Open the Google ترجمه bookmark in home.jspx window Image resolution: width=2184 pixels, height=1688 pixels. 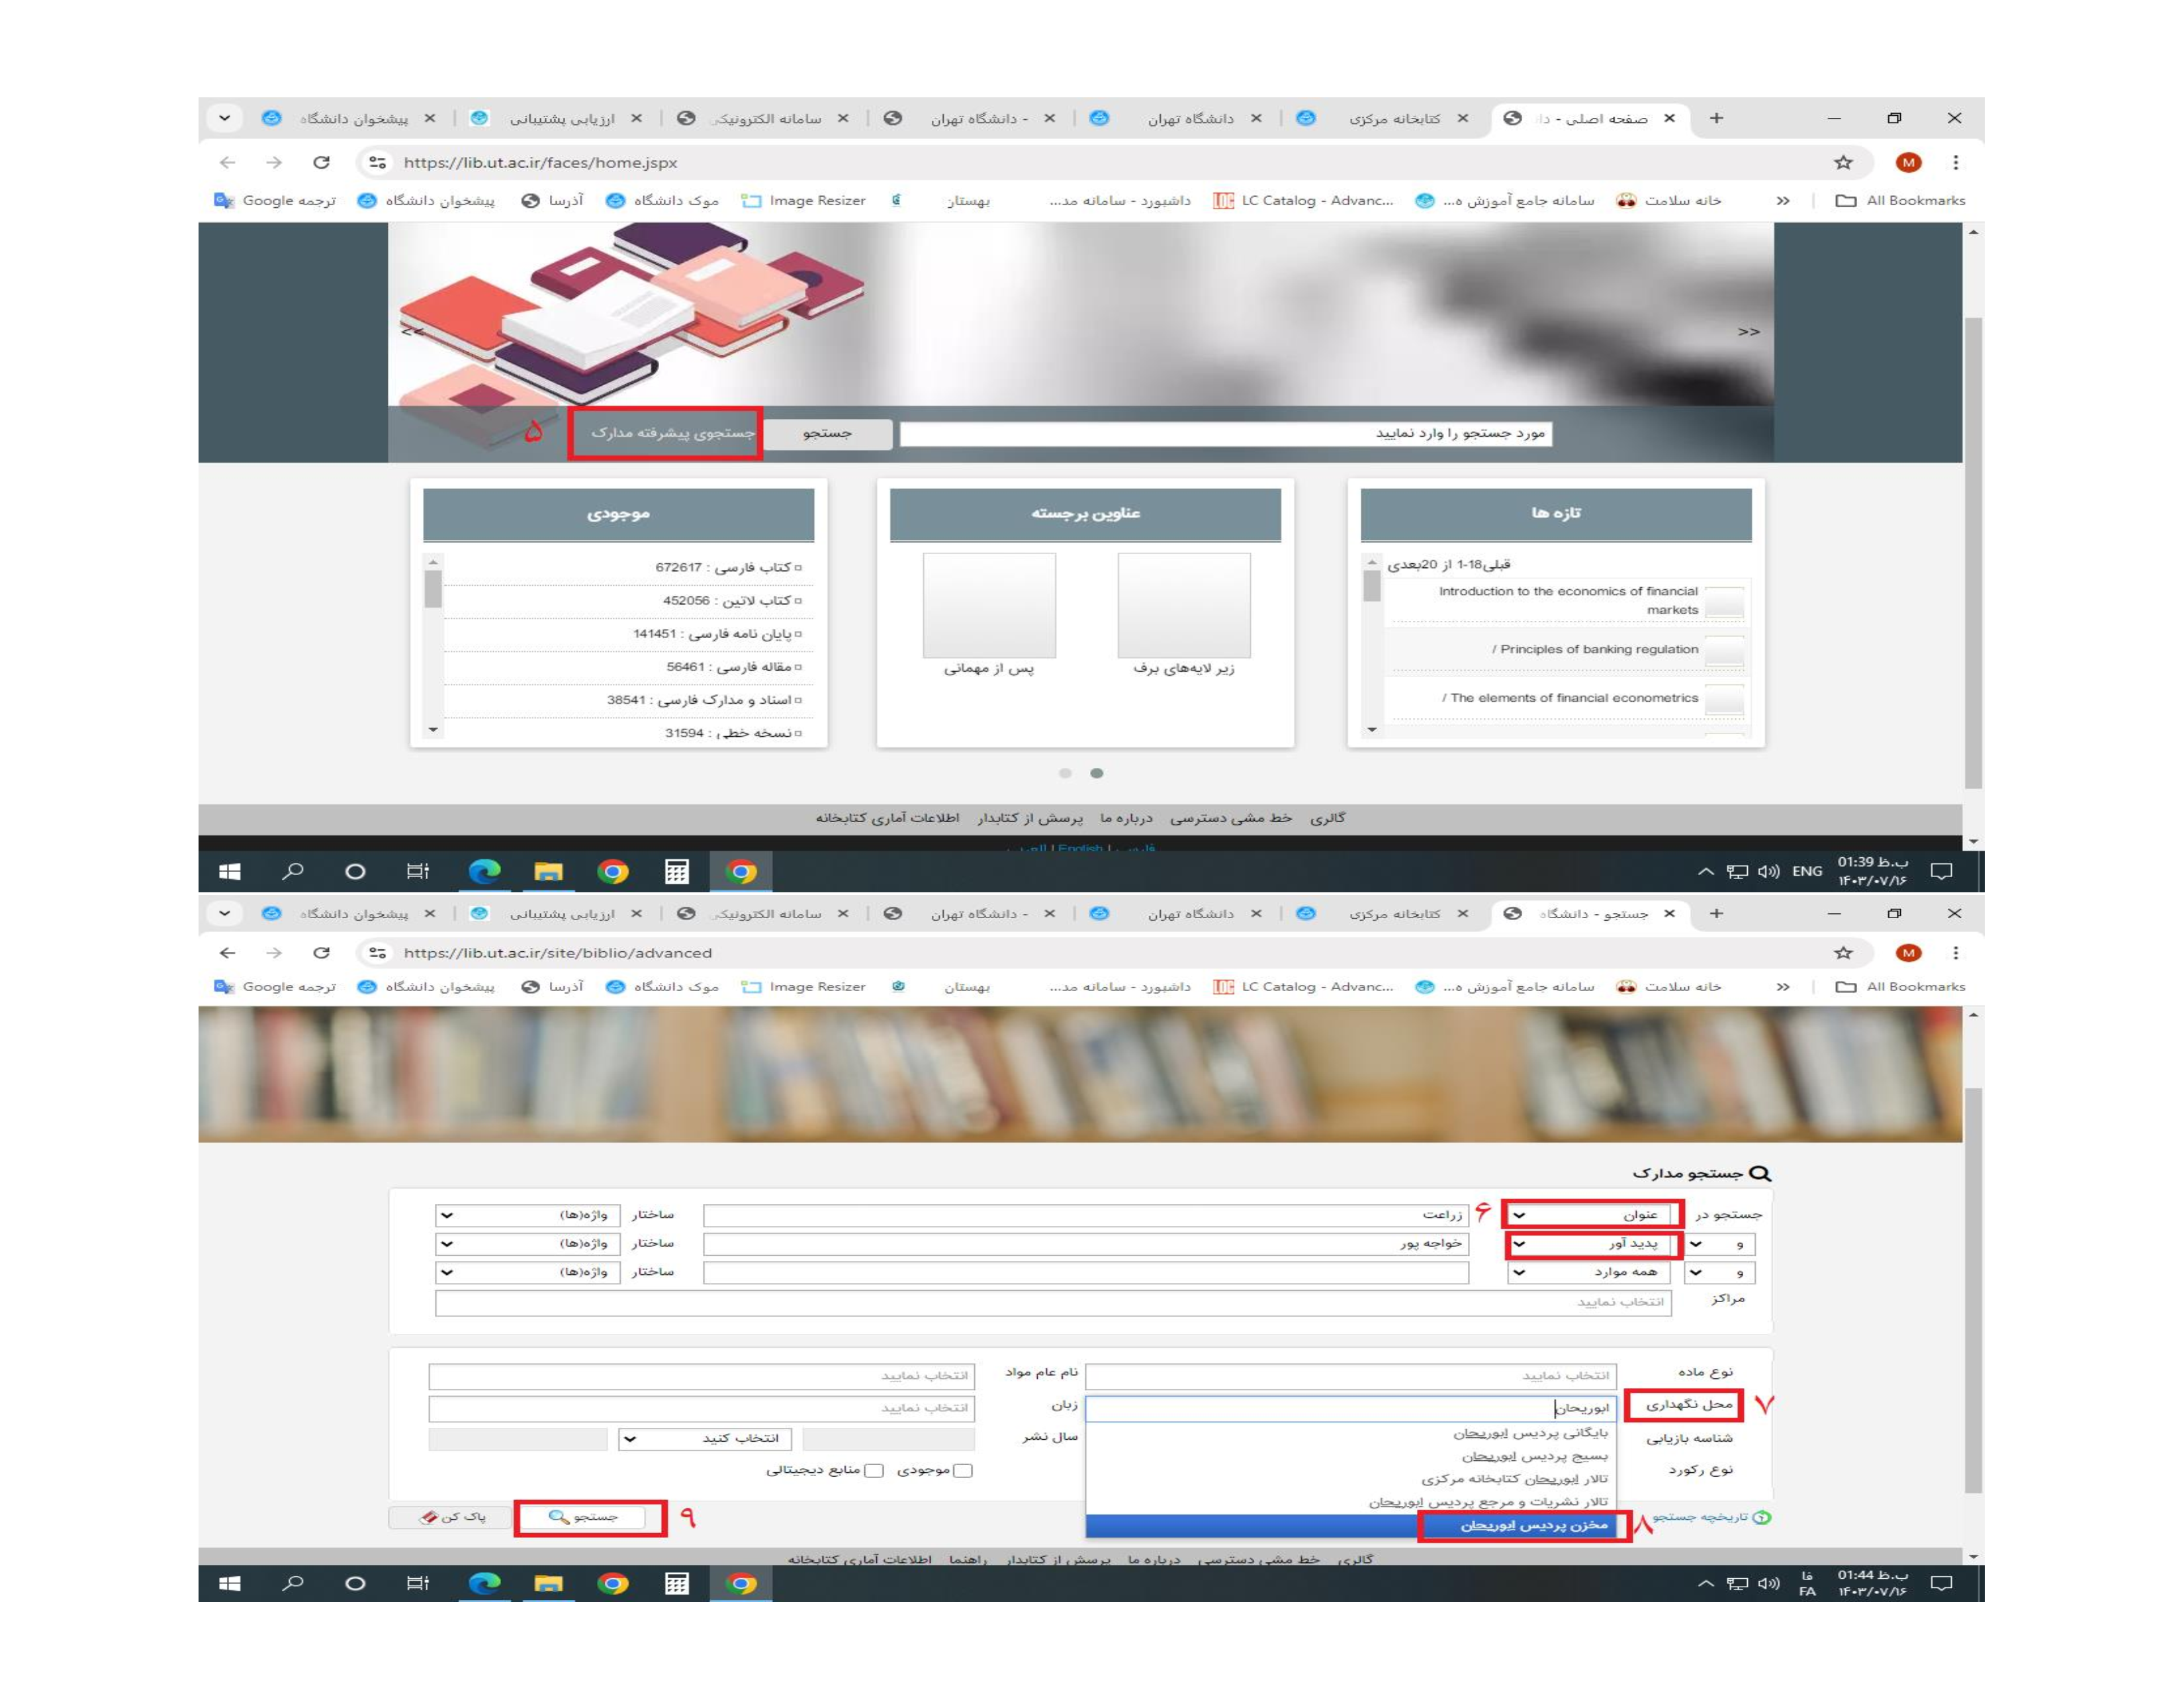point(275,200)
